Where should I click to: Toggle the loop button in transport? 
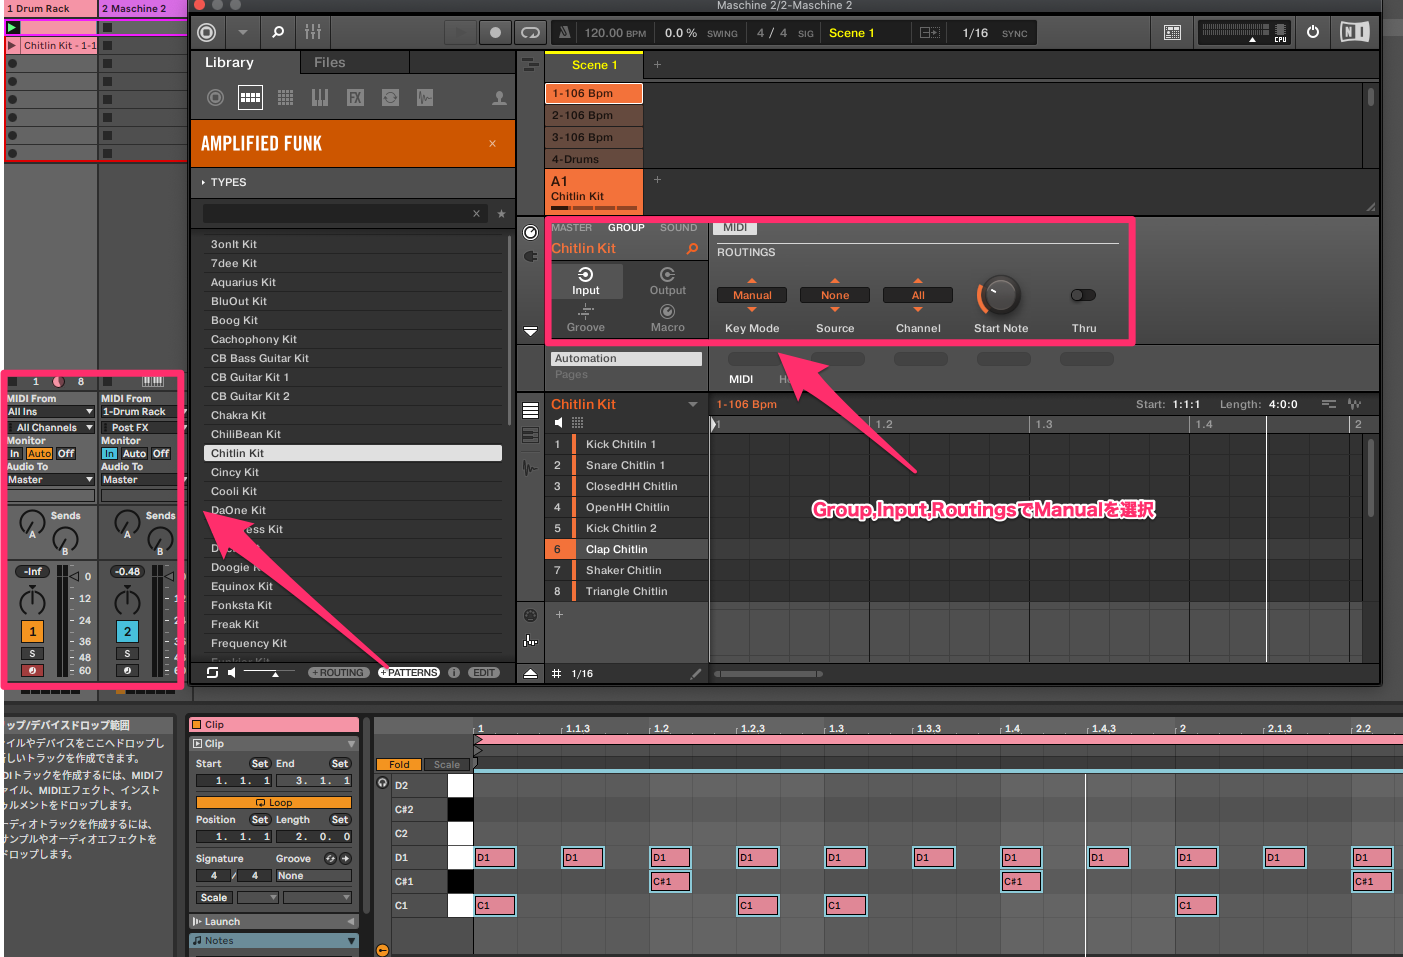pos(530,33)
